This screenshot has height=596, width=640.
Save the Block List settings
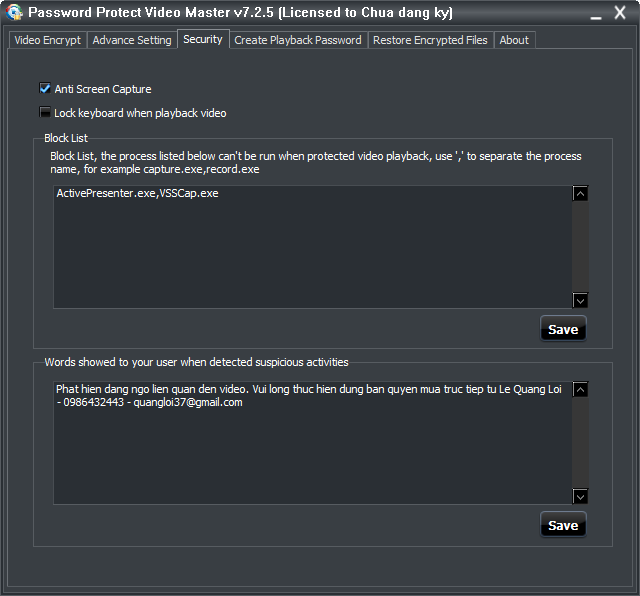[x=563, y=329]
